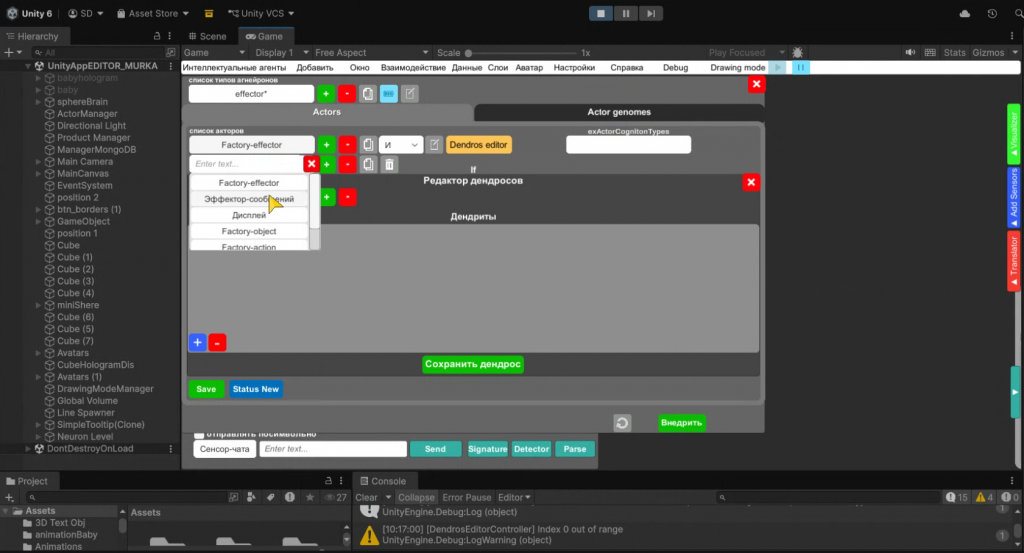This screenshot has width=1024, height=553.
Task: Click the edit pencil icon beside effector*
Action: (x=410, y=94)
